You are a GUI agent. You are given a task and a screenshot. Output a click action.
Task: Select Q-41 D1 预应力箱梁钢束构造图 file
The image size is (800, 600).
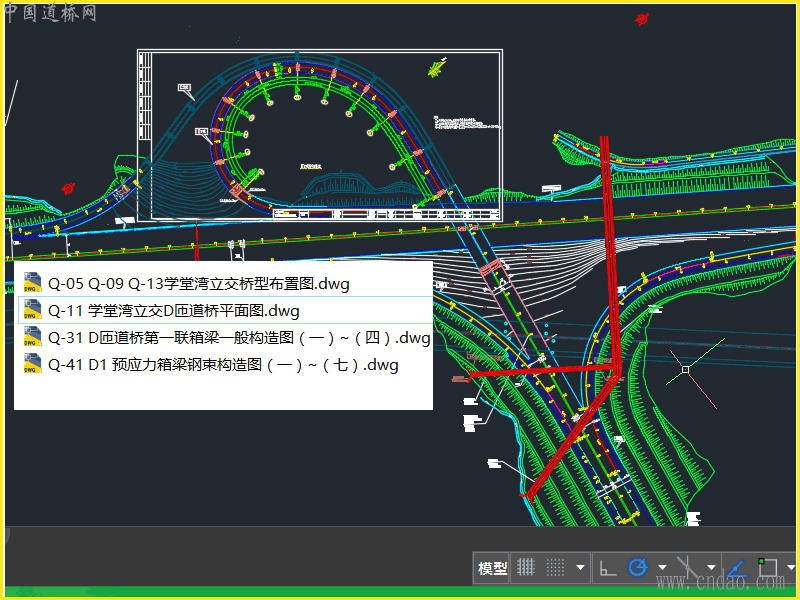pos(223,364)
